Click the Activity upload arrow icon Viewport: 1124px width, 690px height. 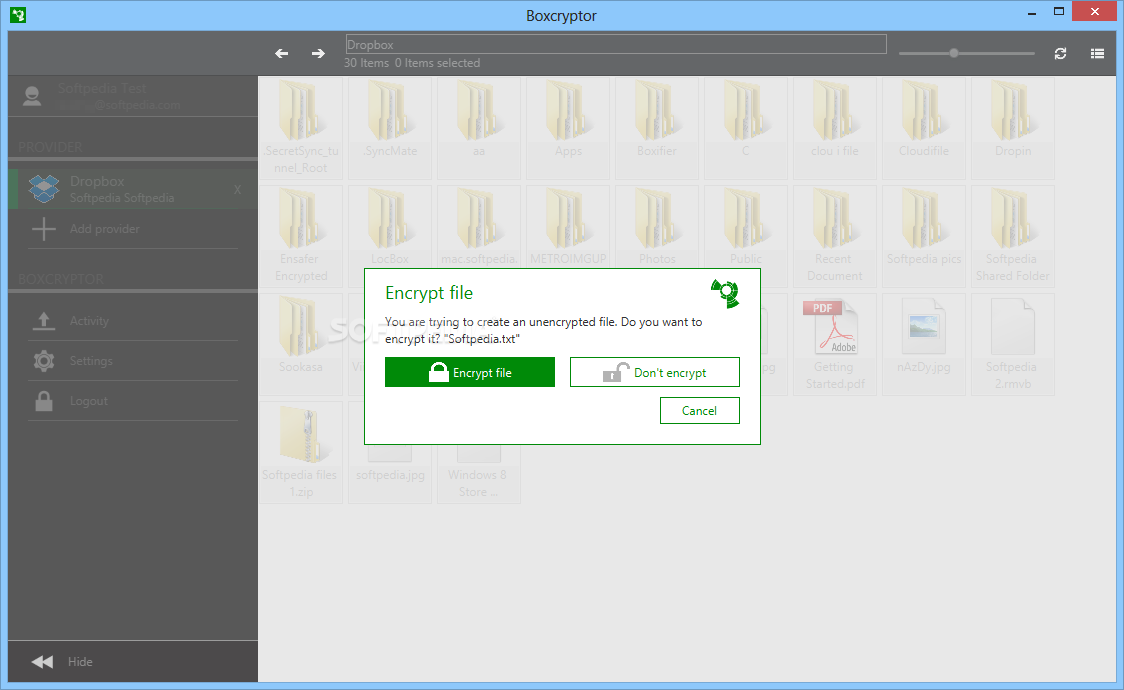(44, 321)
